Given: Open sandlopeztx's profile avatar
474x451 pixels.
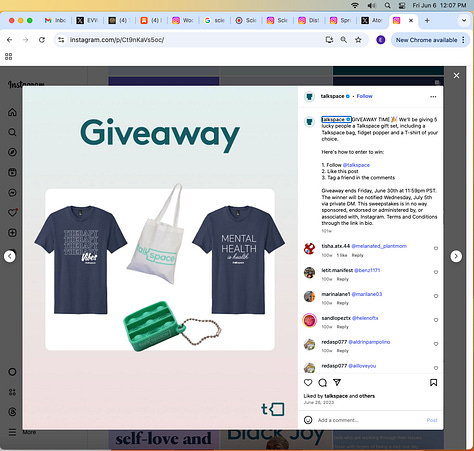Looking at the screenshot, I should (x=309, y=321).
